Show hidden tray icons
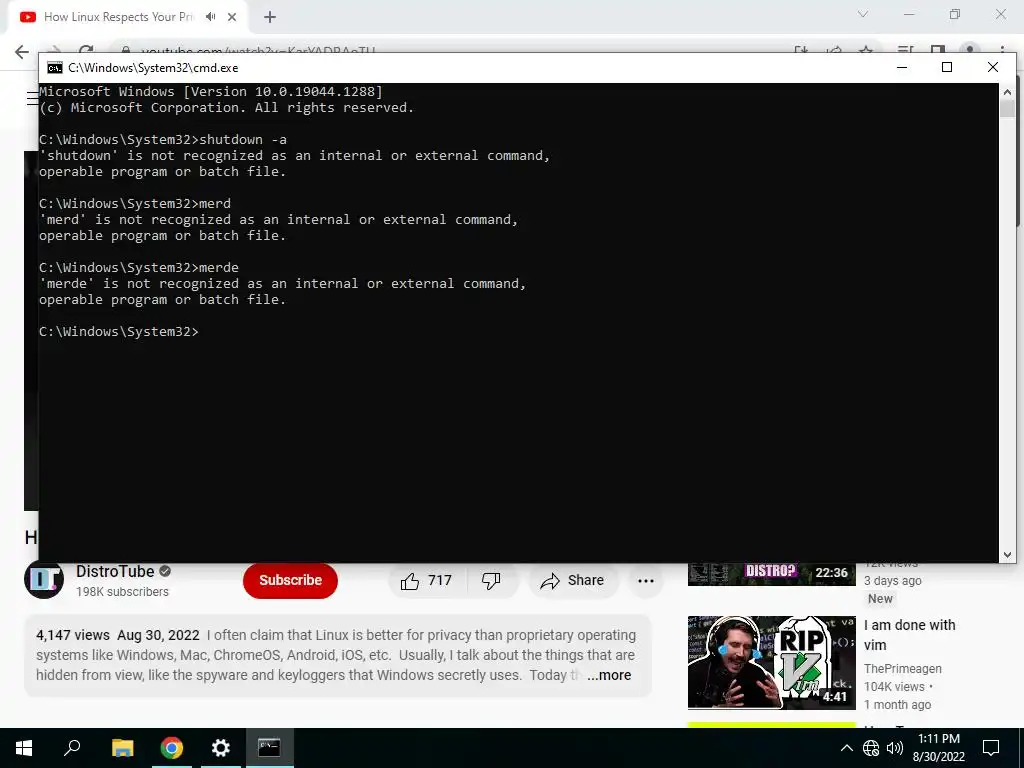Screen dimensions: 1024x768 (x=846, y=748)
